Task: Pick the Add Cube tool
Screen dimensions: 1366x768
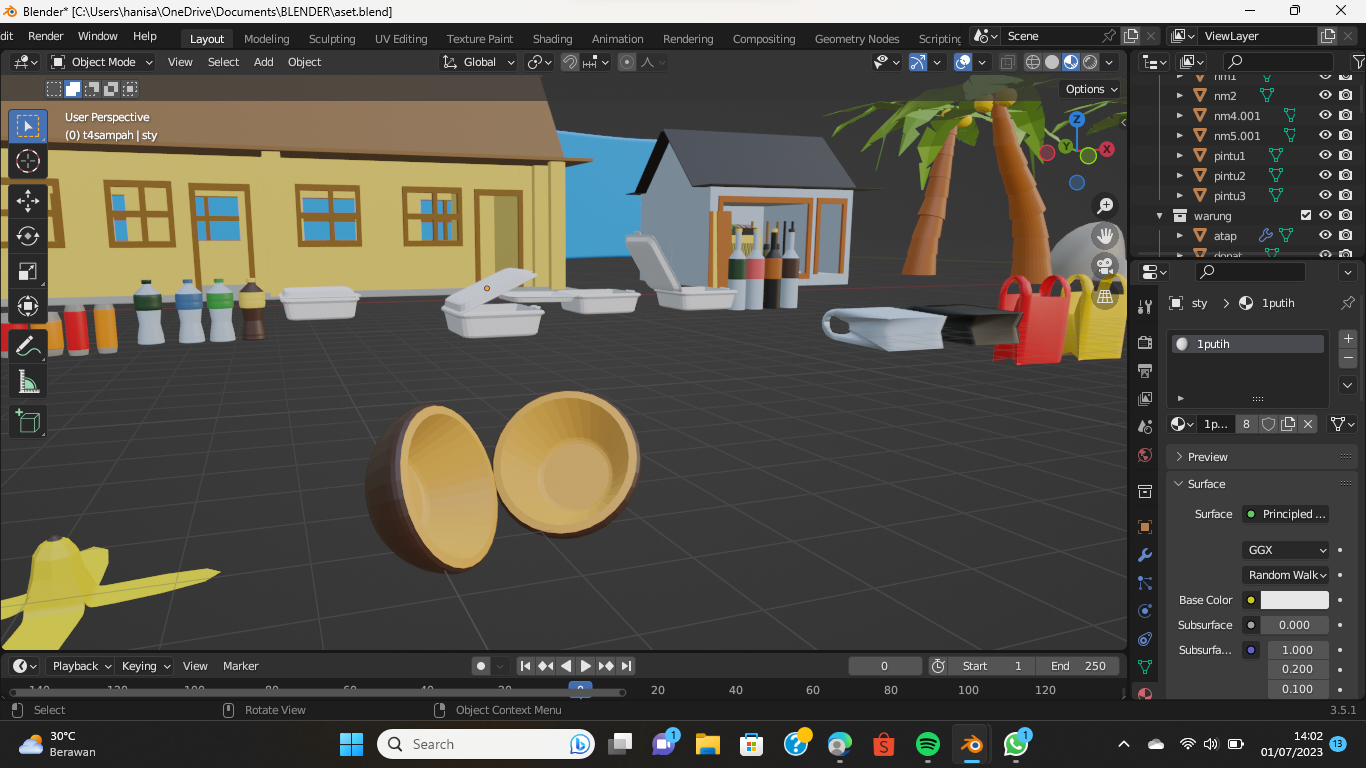Action: 28,421
